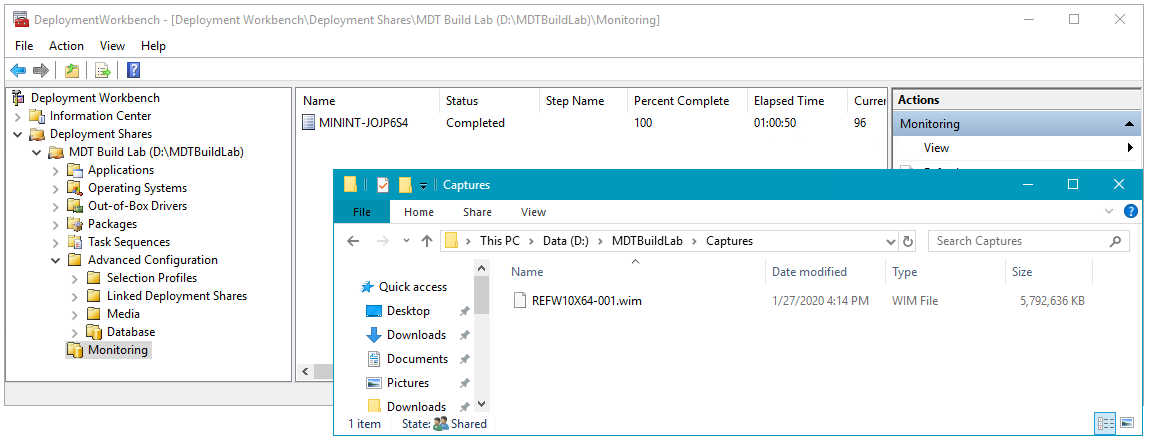Click the Export List toolbar icon
The image size is (1150, 444).
(x=102, y=70)
